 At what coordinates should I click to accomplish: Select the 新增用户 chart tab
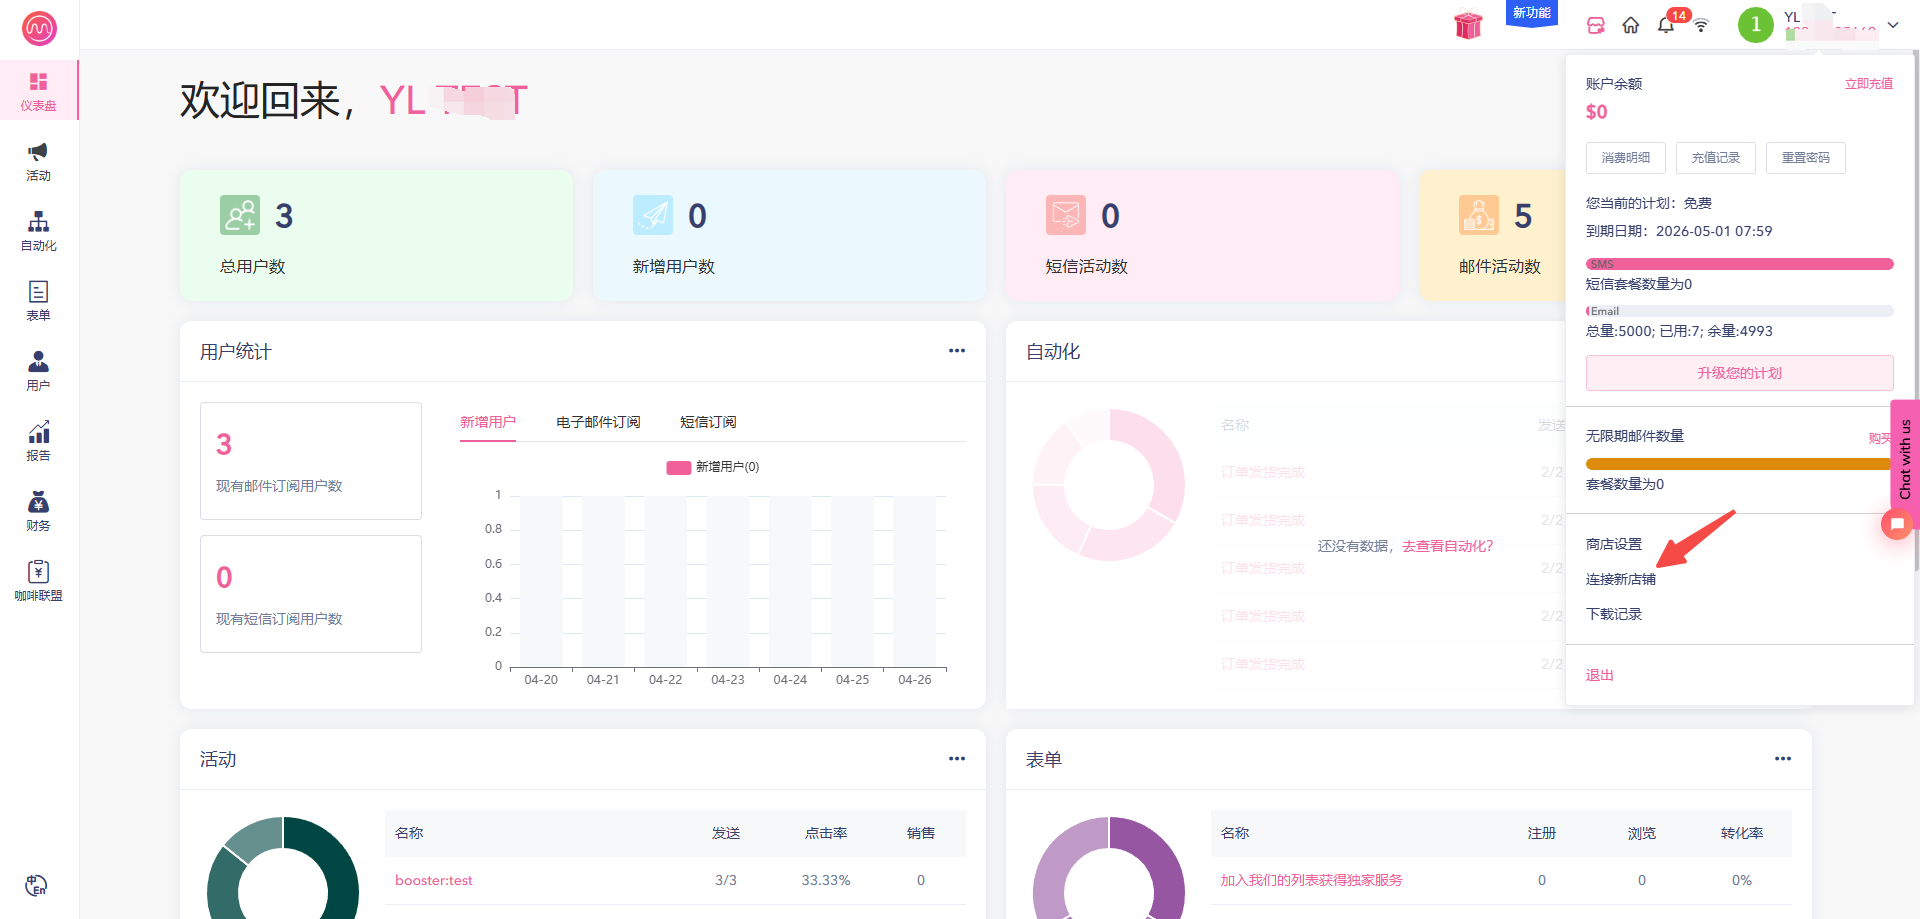pos(488,422)
